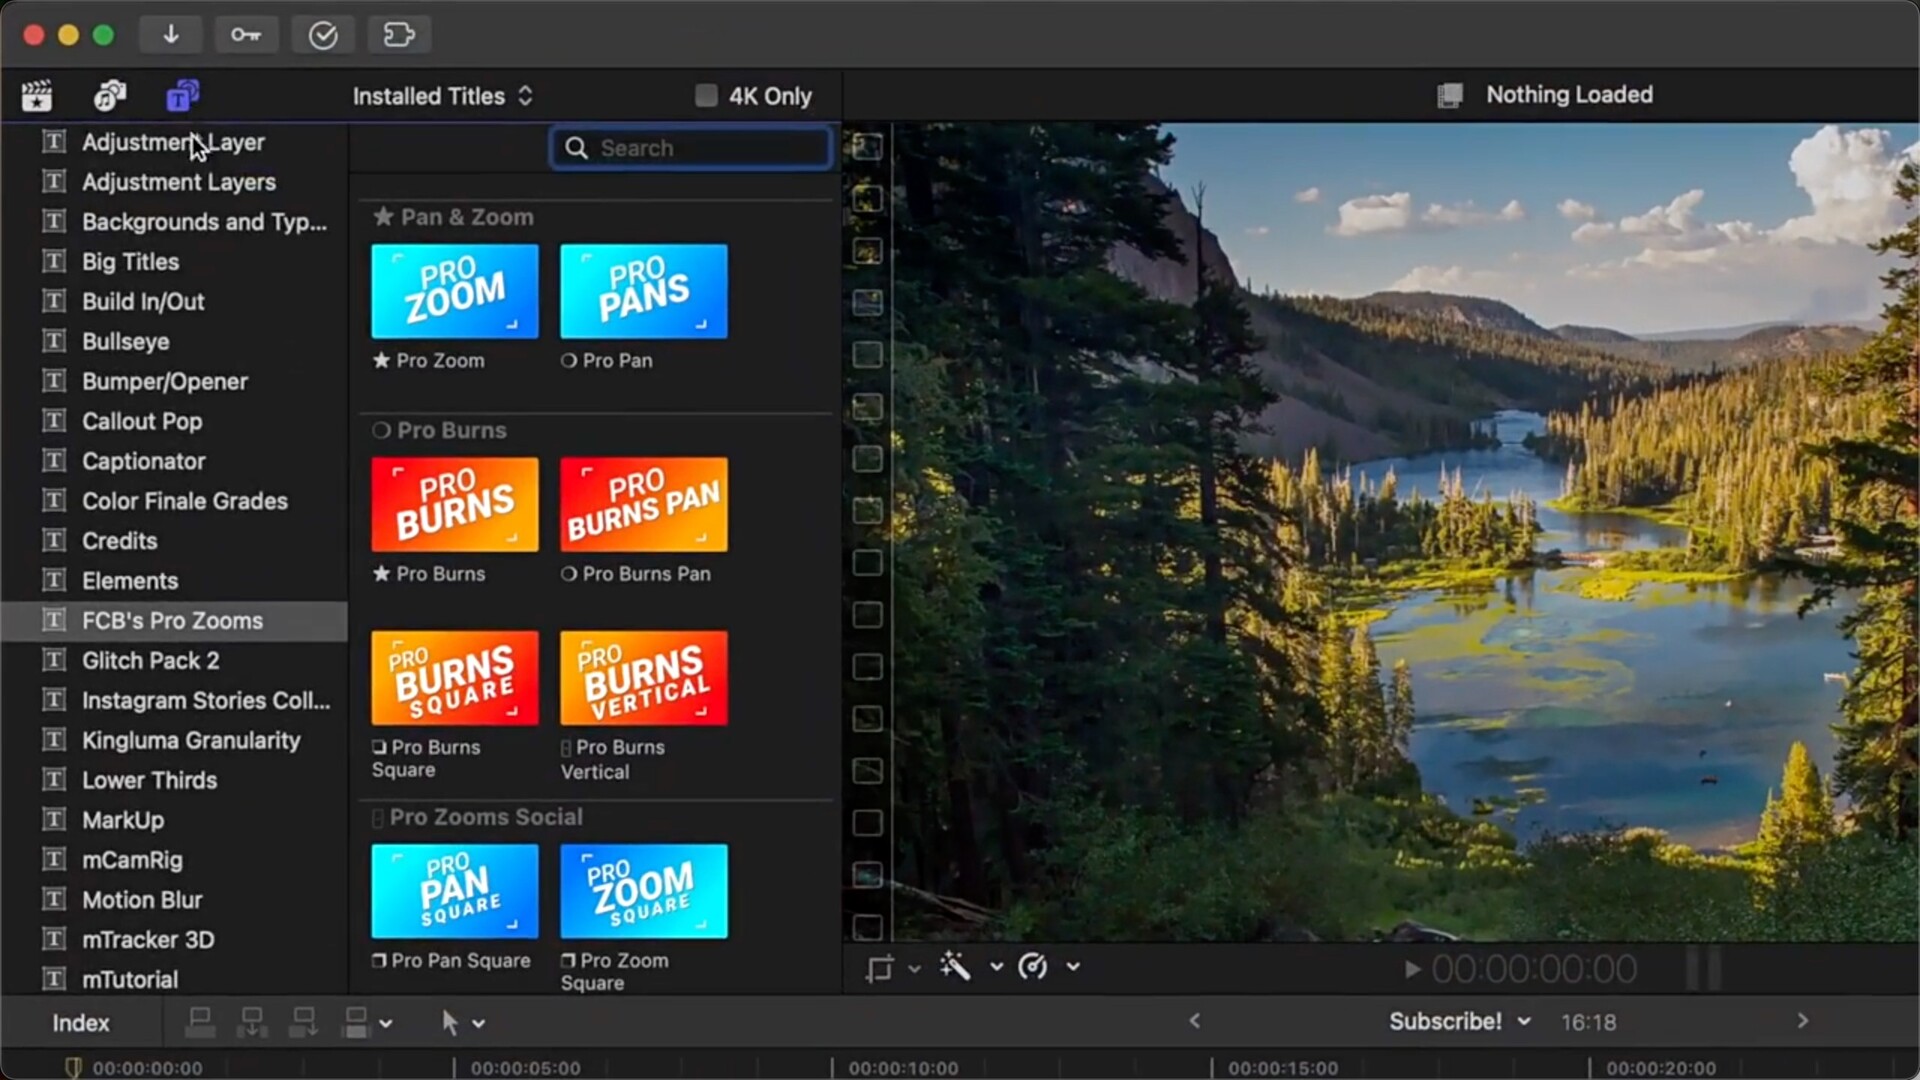
Task: Select the Pro Zoom Square thumbnail
Action: 644,891
